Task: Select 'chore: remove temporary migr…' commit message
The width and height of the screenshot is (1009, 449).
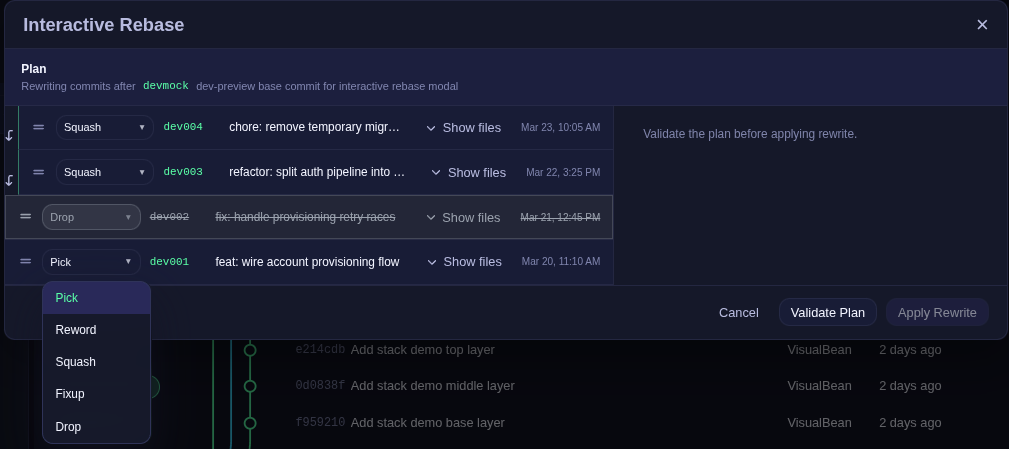Action: click(315, 127)
